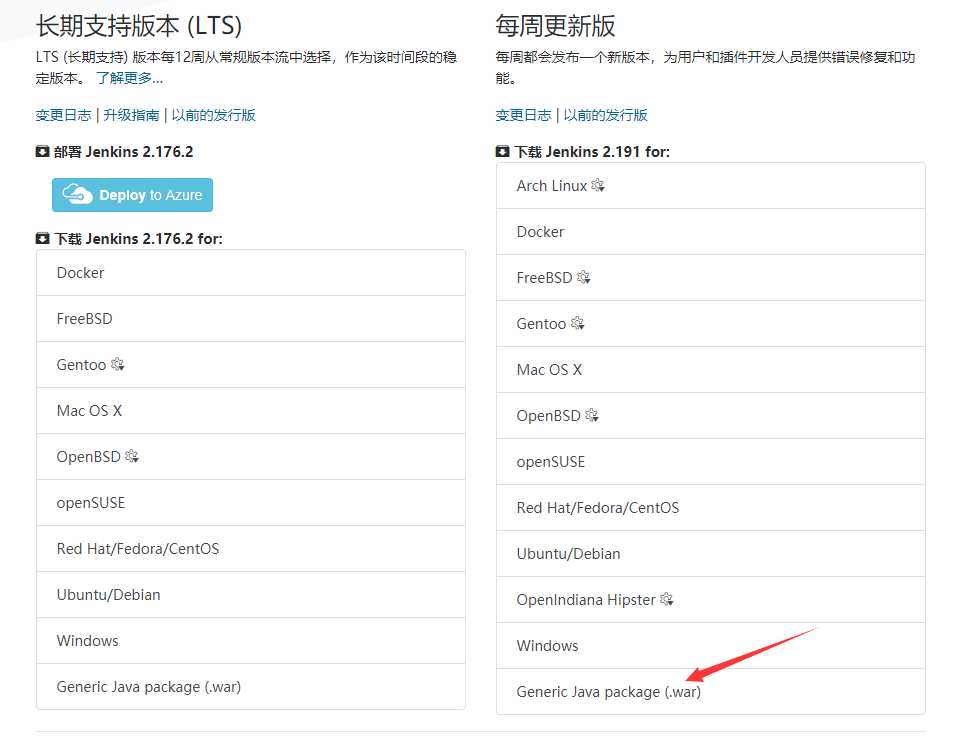Image resolution: width=970 pixels, height=739 pixels.
Task: Select Ubuntu/Debian in the weekly list
Action: click(711, 553)
